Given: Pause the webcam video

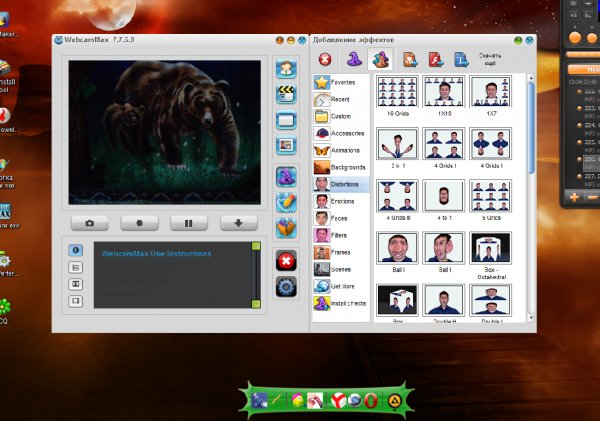Looking at the screenshot, I should 189,223.
